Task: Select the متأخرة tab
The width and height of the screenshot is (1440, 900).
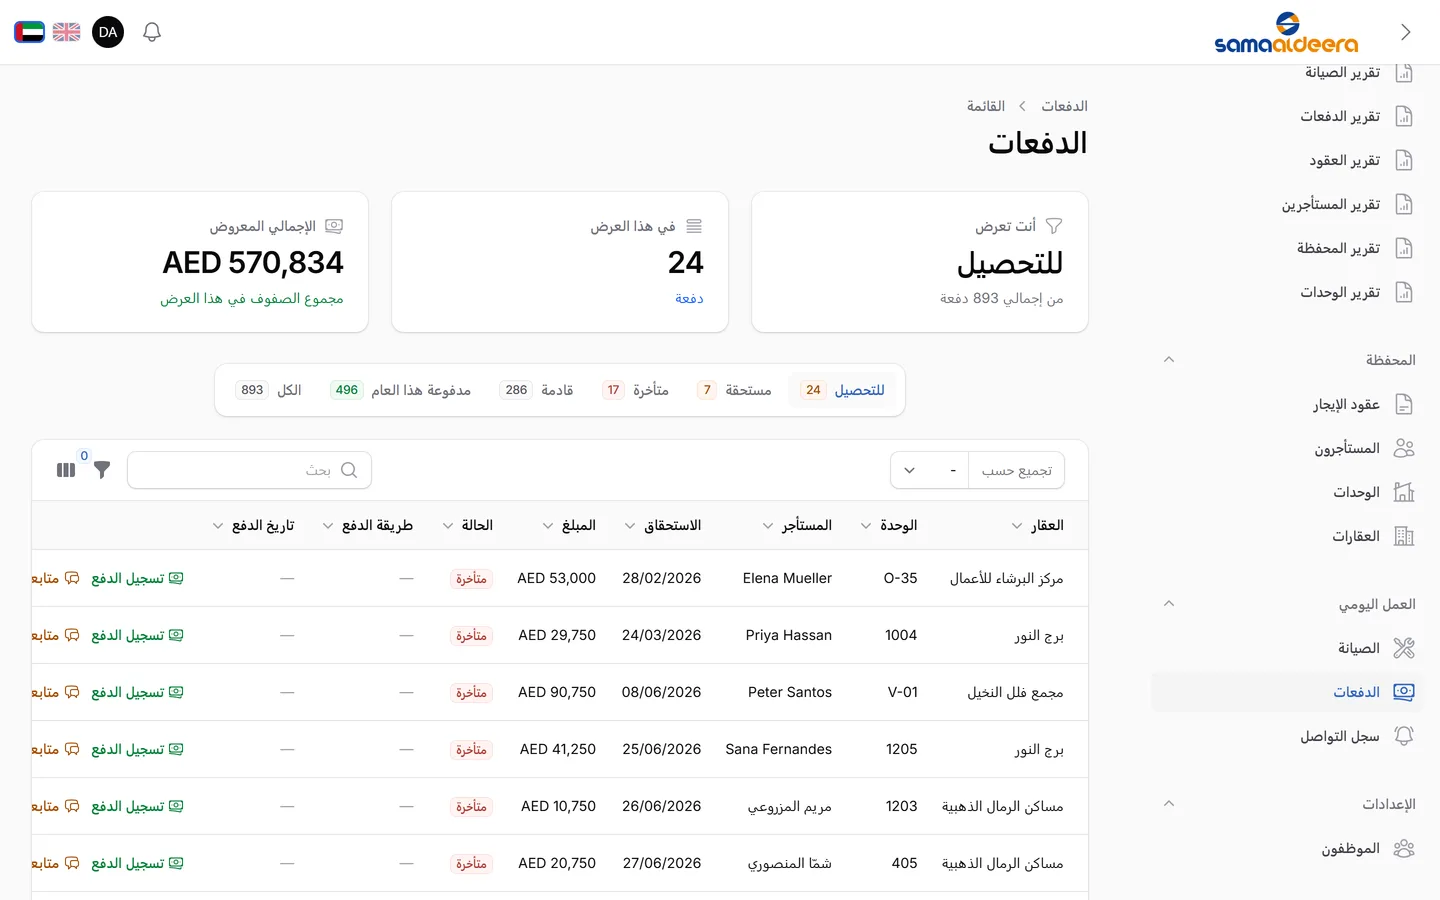Action: 636,390
